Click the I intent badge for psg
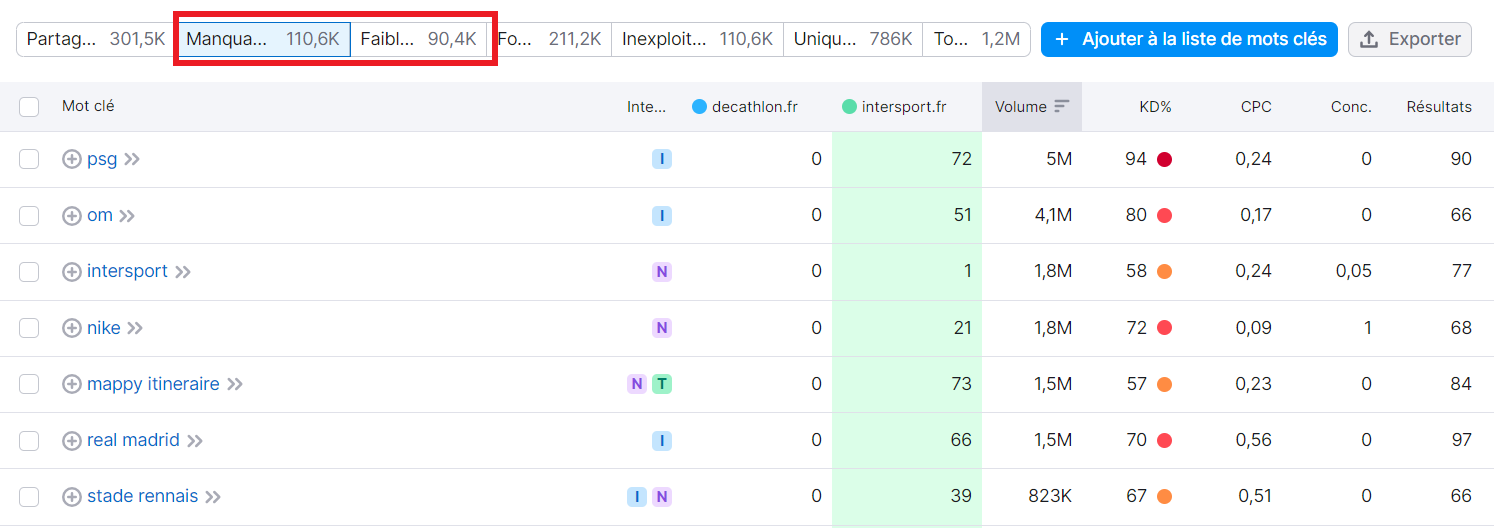 (x=661, y=159)
